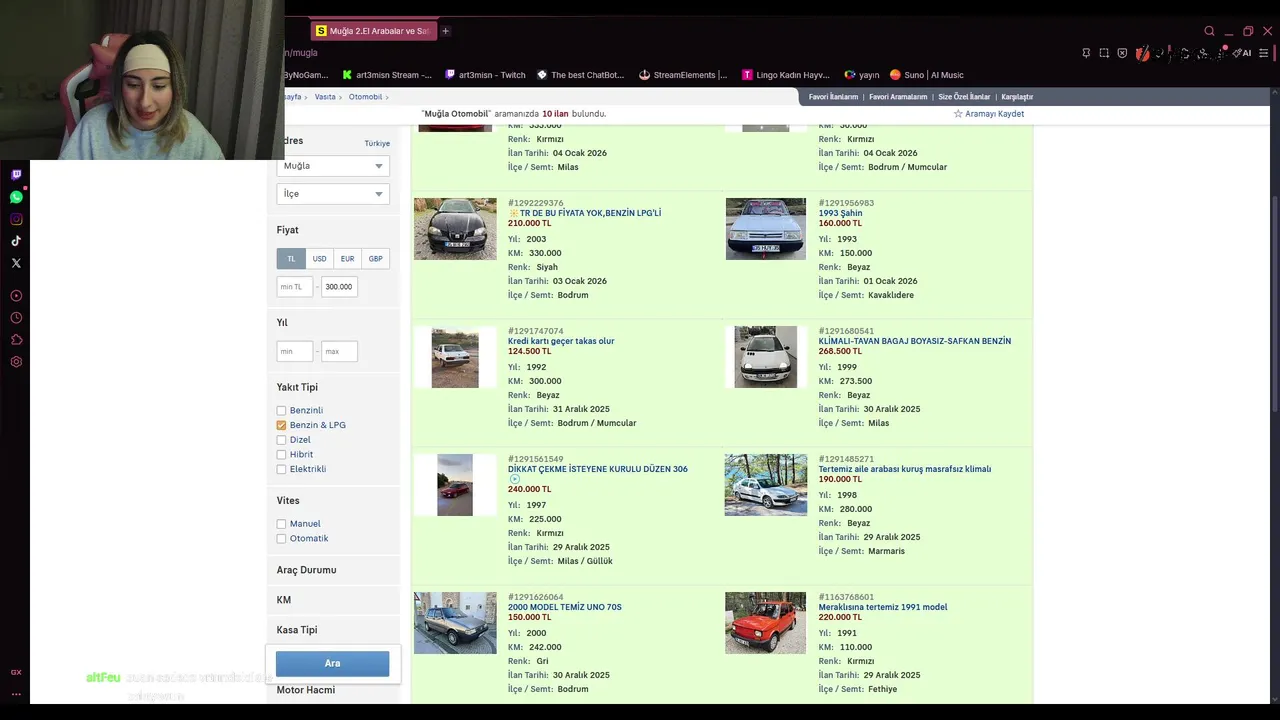The width and height of the screenshot is (1280, 720).
Task: Click the max price field showing 300.000
Action: click(x=339, y=287)
